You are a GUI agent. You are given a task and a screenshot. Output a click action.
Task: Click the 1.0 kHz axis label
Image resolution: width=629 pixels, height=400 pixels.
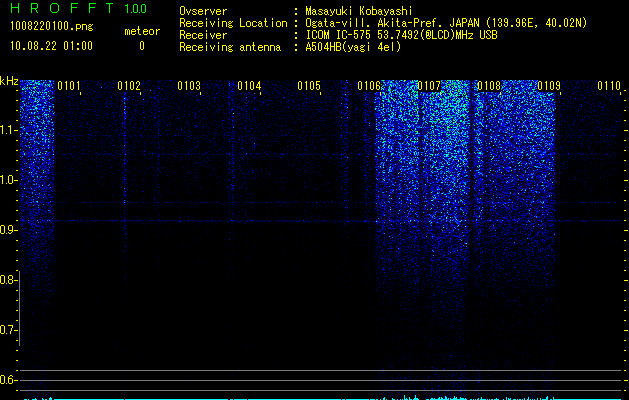[8, 180]
